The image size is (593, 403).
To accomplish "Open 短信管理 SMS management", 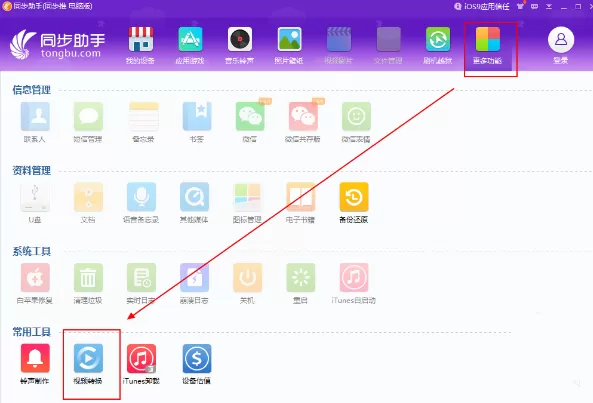I will (88, 122).
